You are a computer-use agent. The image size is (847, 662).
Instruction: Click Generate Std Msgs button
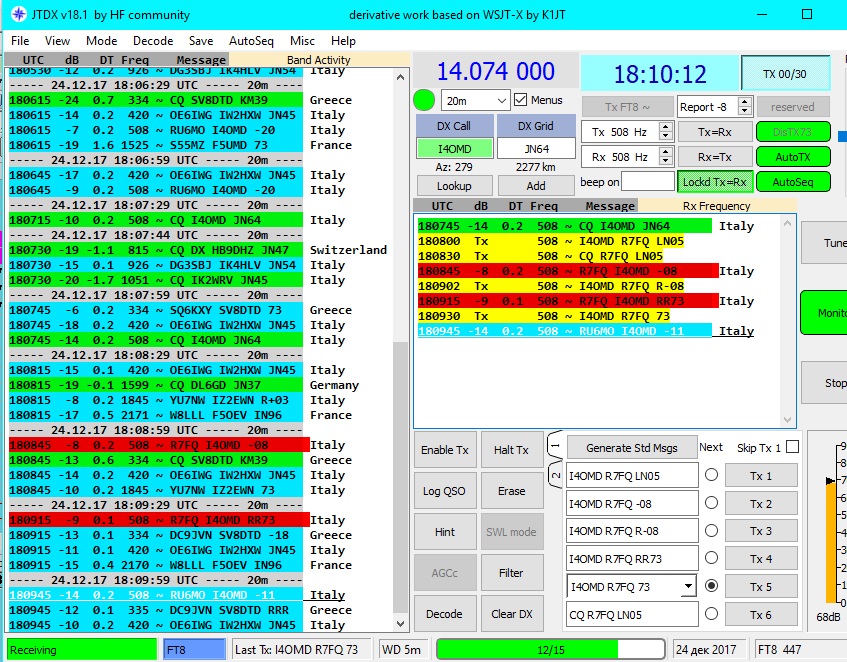coord(630,447)
